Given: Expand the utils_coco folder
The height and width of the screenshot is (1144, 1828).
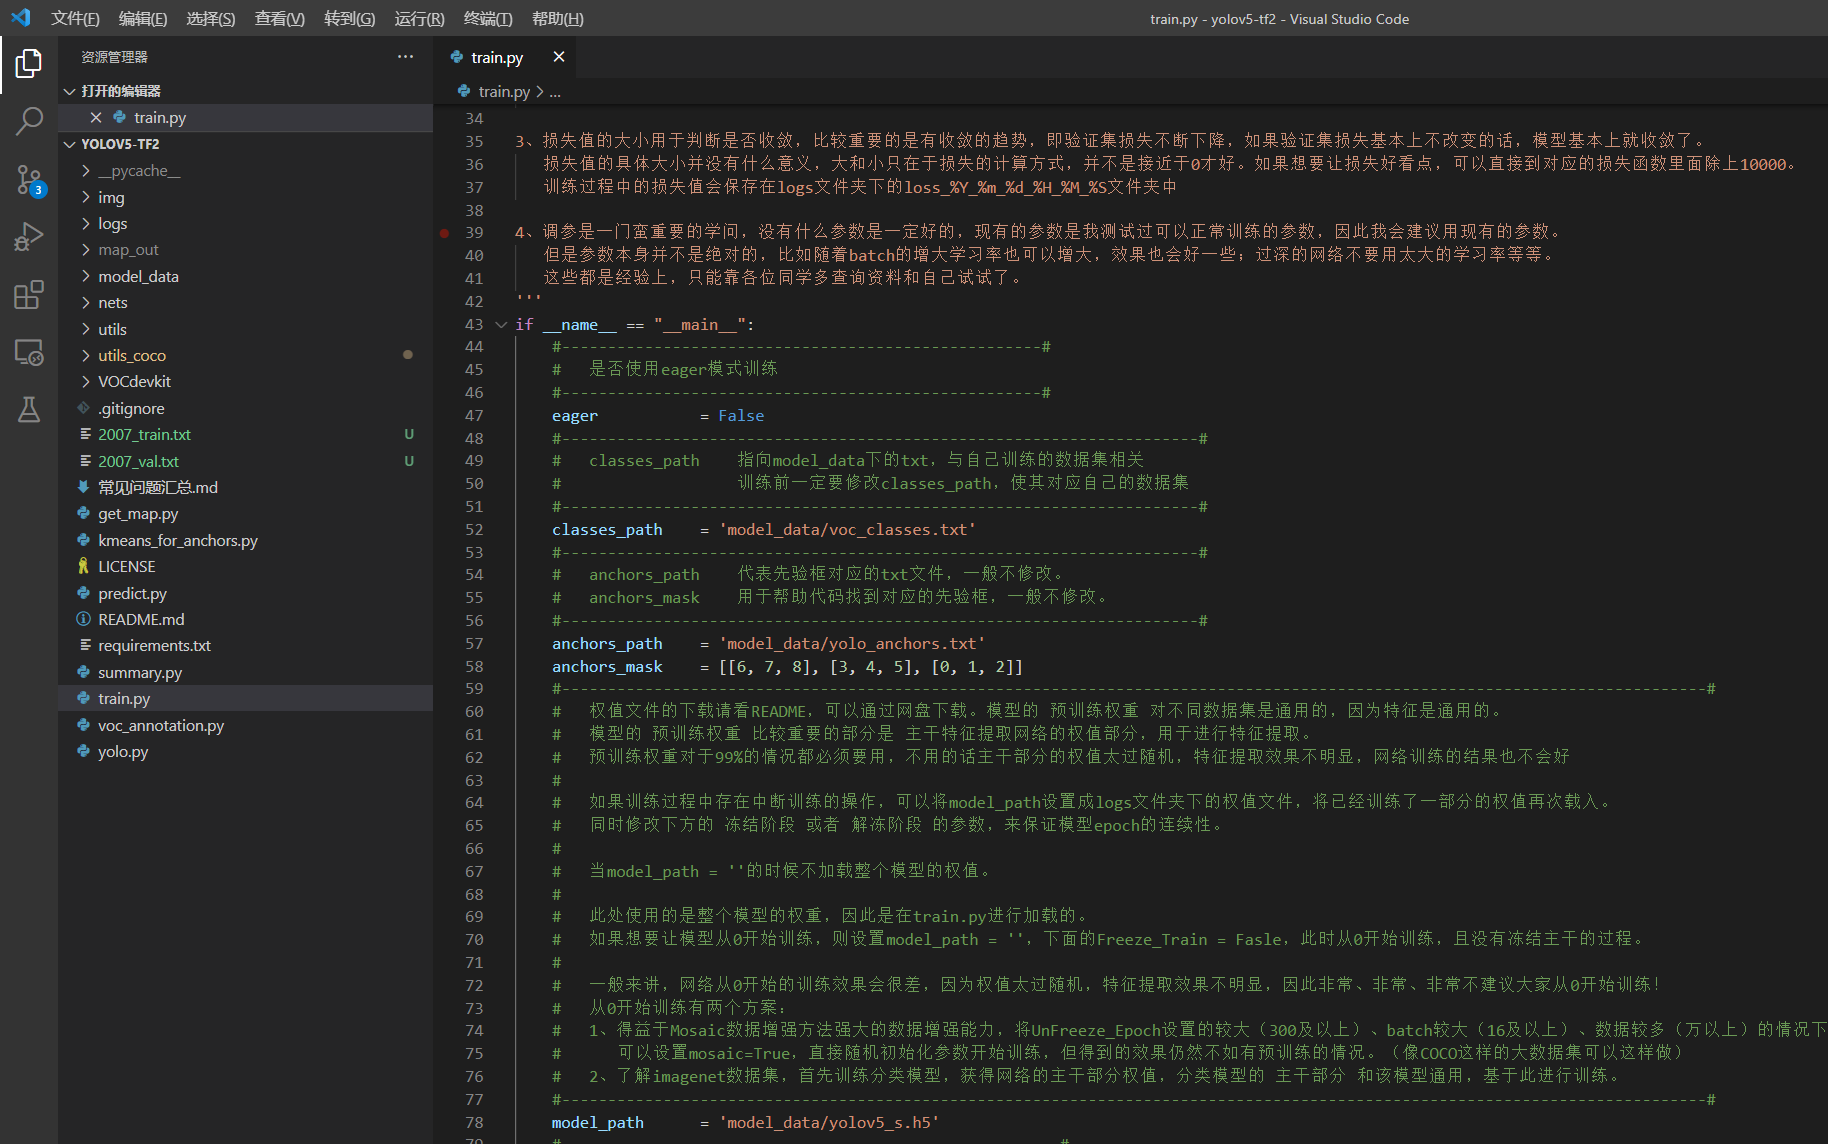Looking at the screenshot, I should tap(86, 355).
